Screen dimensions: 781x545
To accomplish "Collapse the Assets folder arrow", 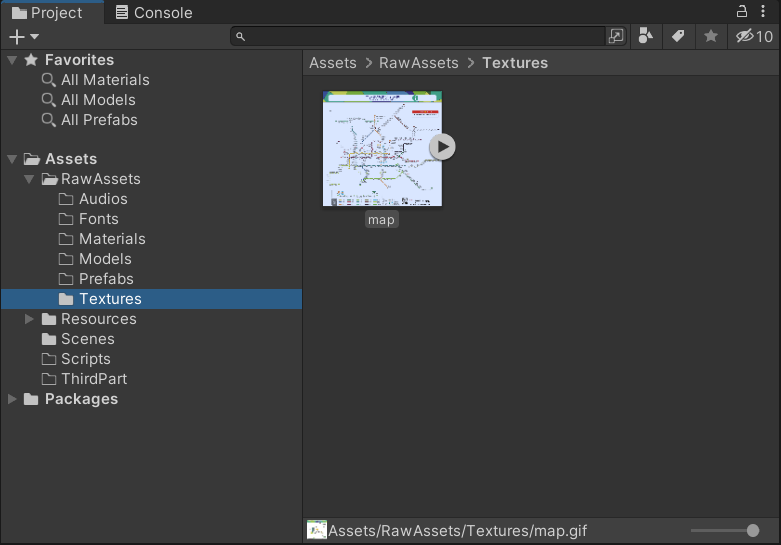I will 12,159.
